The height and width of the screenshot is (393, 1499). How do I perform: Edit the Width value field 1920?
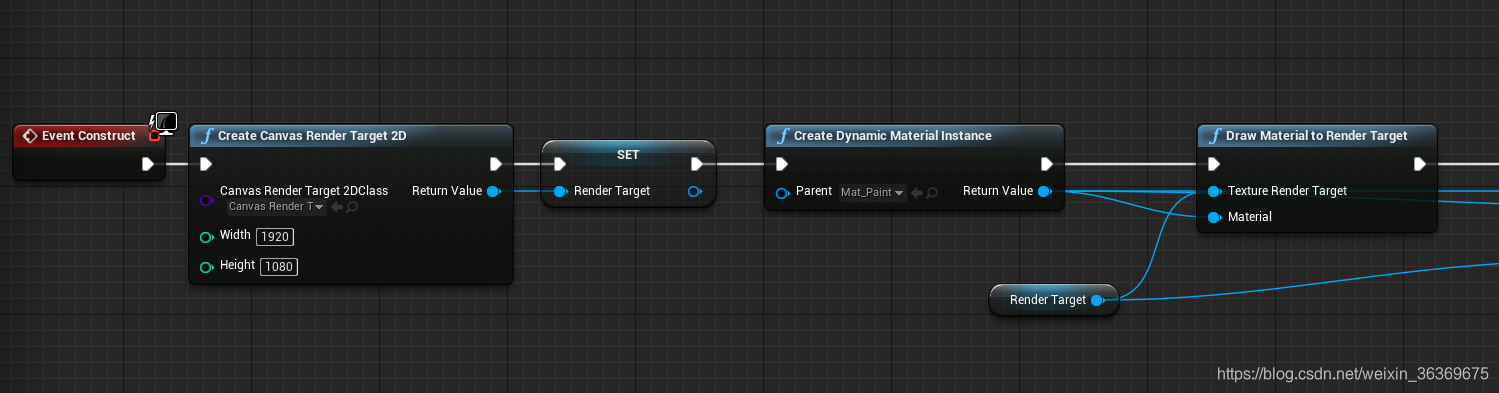point(275,237)
